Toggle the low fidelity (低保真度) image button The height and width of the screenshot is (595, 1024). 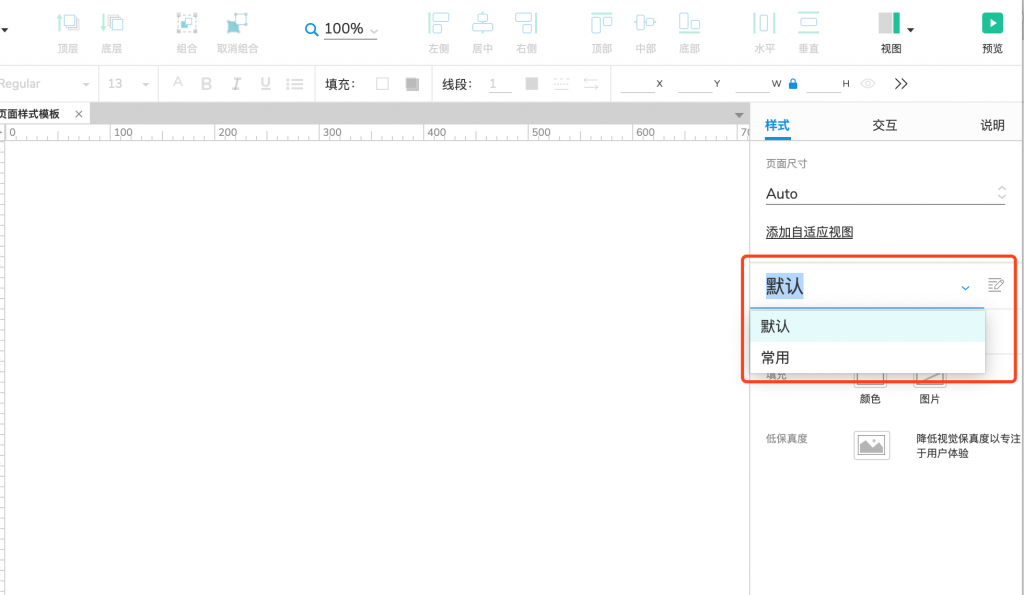click(871, 445)
